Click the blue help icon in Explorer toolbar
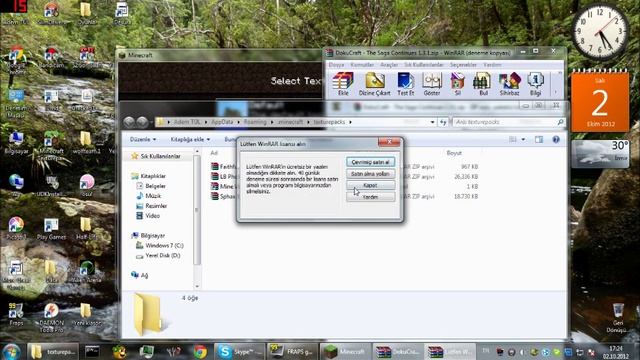Viewport: 640px width, 360px height. tap(556, 140)
